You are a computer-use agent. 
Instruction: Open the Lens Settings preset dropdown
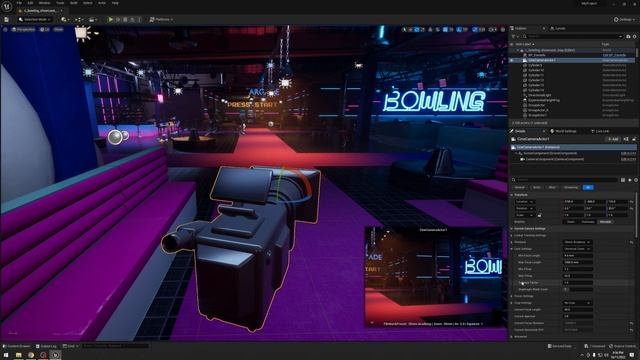tap(578, 249)
